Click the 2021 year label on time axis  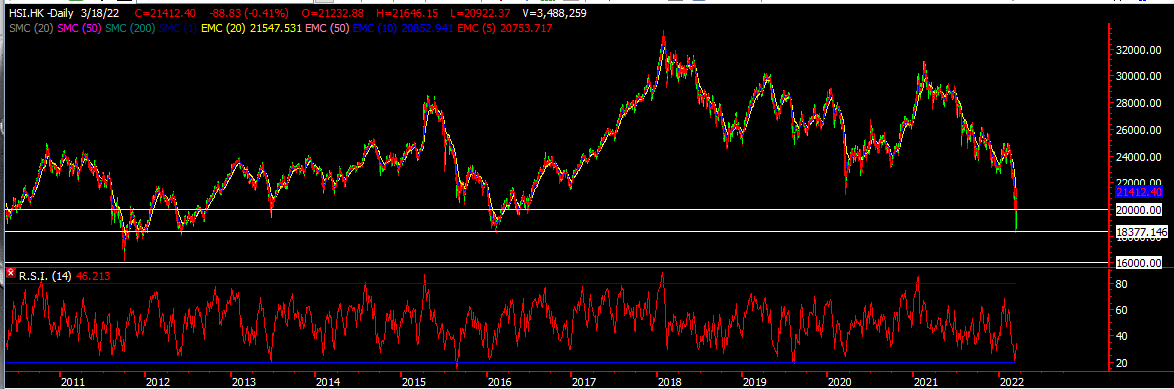pyautogui.click(x=925, y=382)
